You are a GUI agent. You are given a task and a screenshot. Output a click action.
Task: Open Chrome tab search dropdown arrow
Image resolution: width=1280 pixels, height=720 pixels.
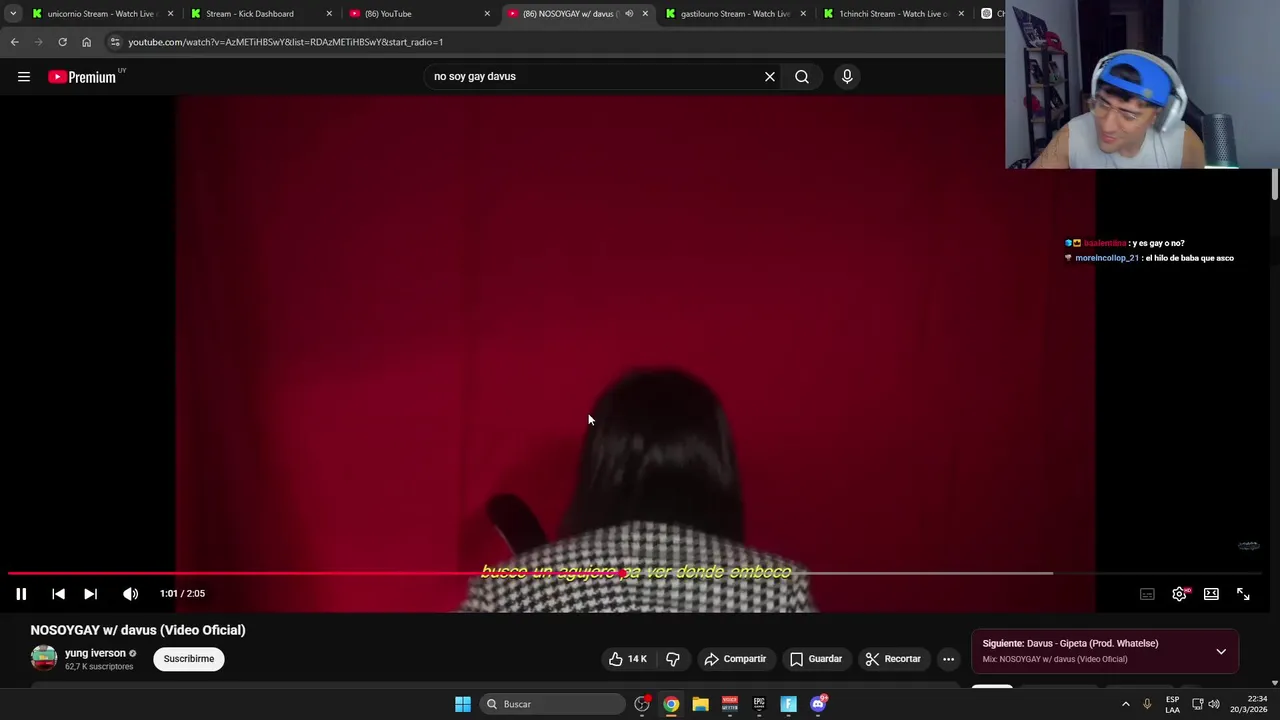click(13, 14)
